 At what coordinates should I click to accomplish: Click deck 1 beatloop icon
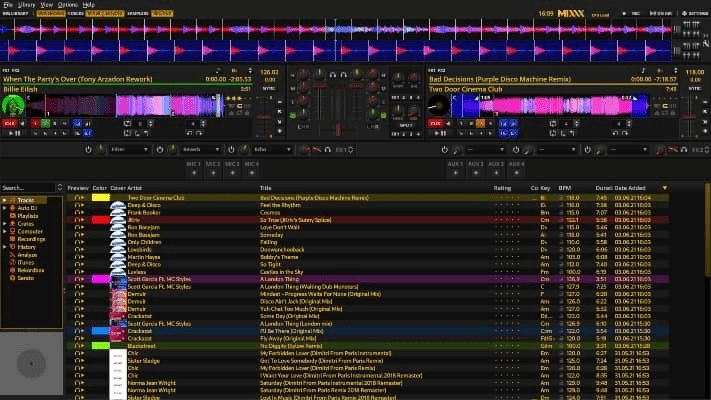pyautogui.click(x=127, y=123)
